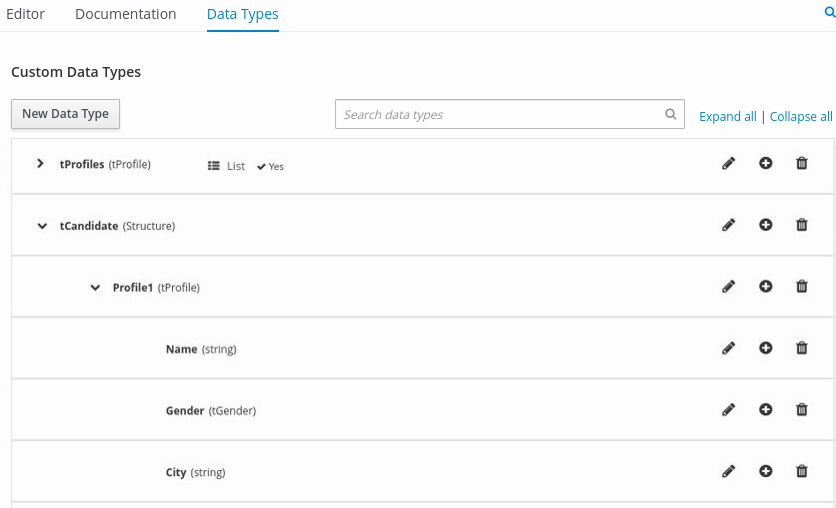Click the Gender field label
The width and height of the screenshot is (836, 508).
185,411
